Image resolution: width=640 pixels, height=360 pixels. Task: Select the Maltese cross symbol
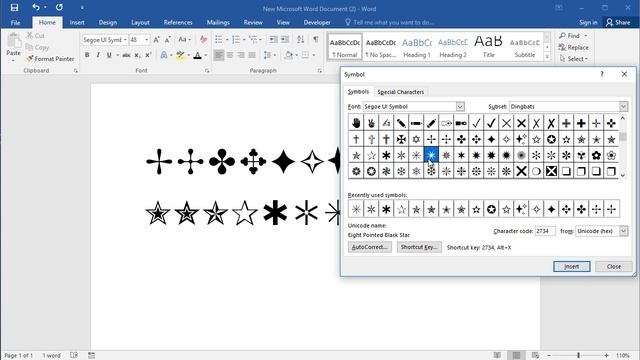pos(401,139)
